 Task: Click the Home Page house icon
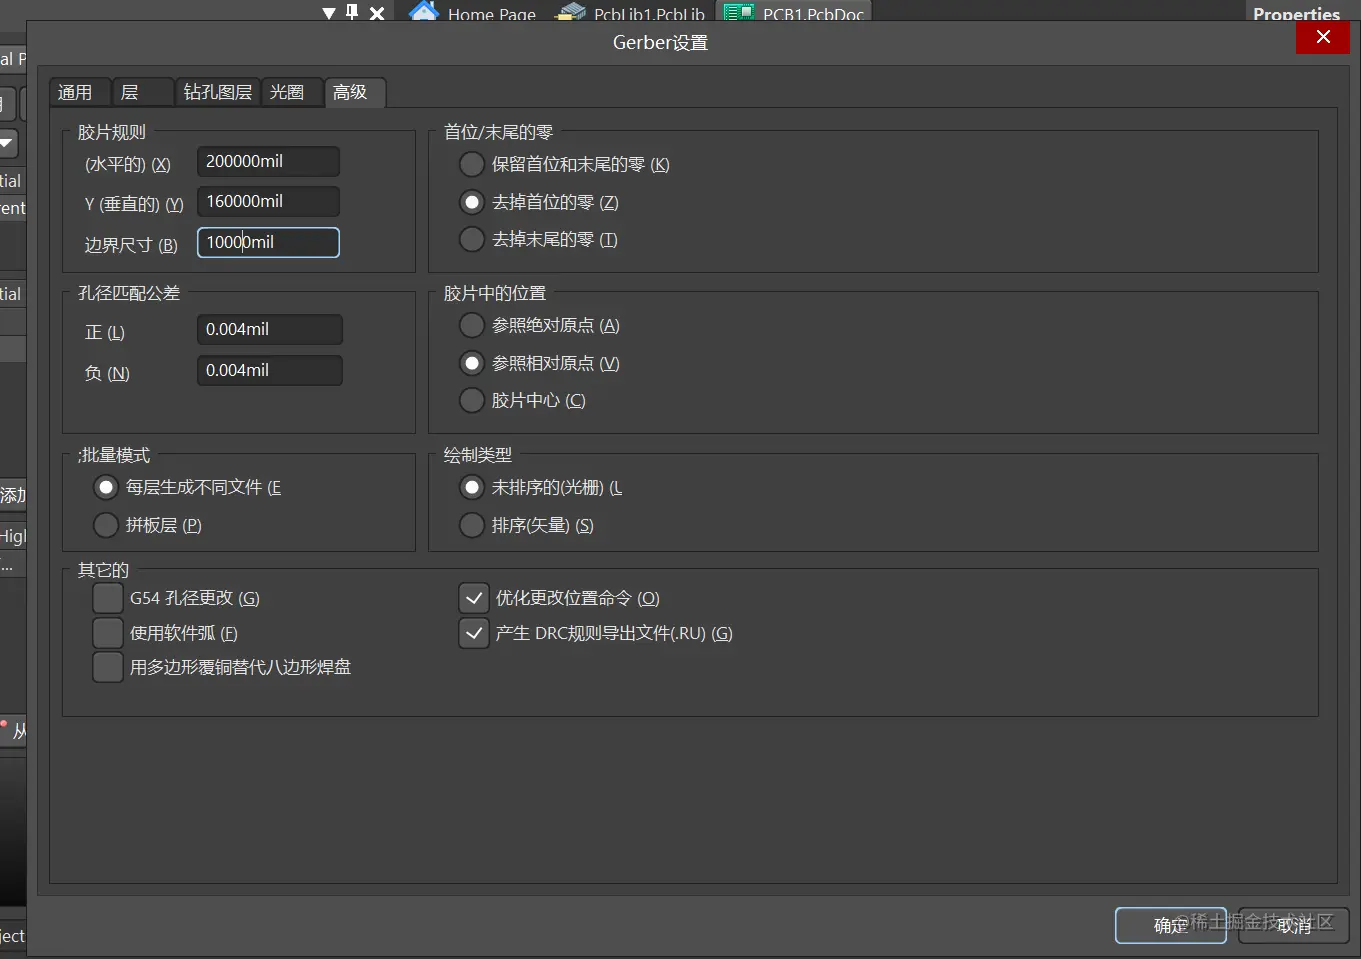[x=424, y=12]
